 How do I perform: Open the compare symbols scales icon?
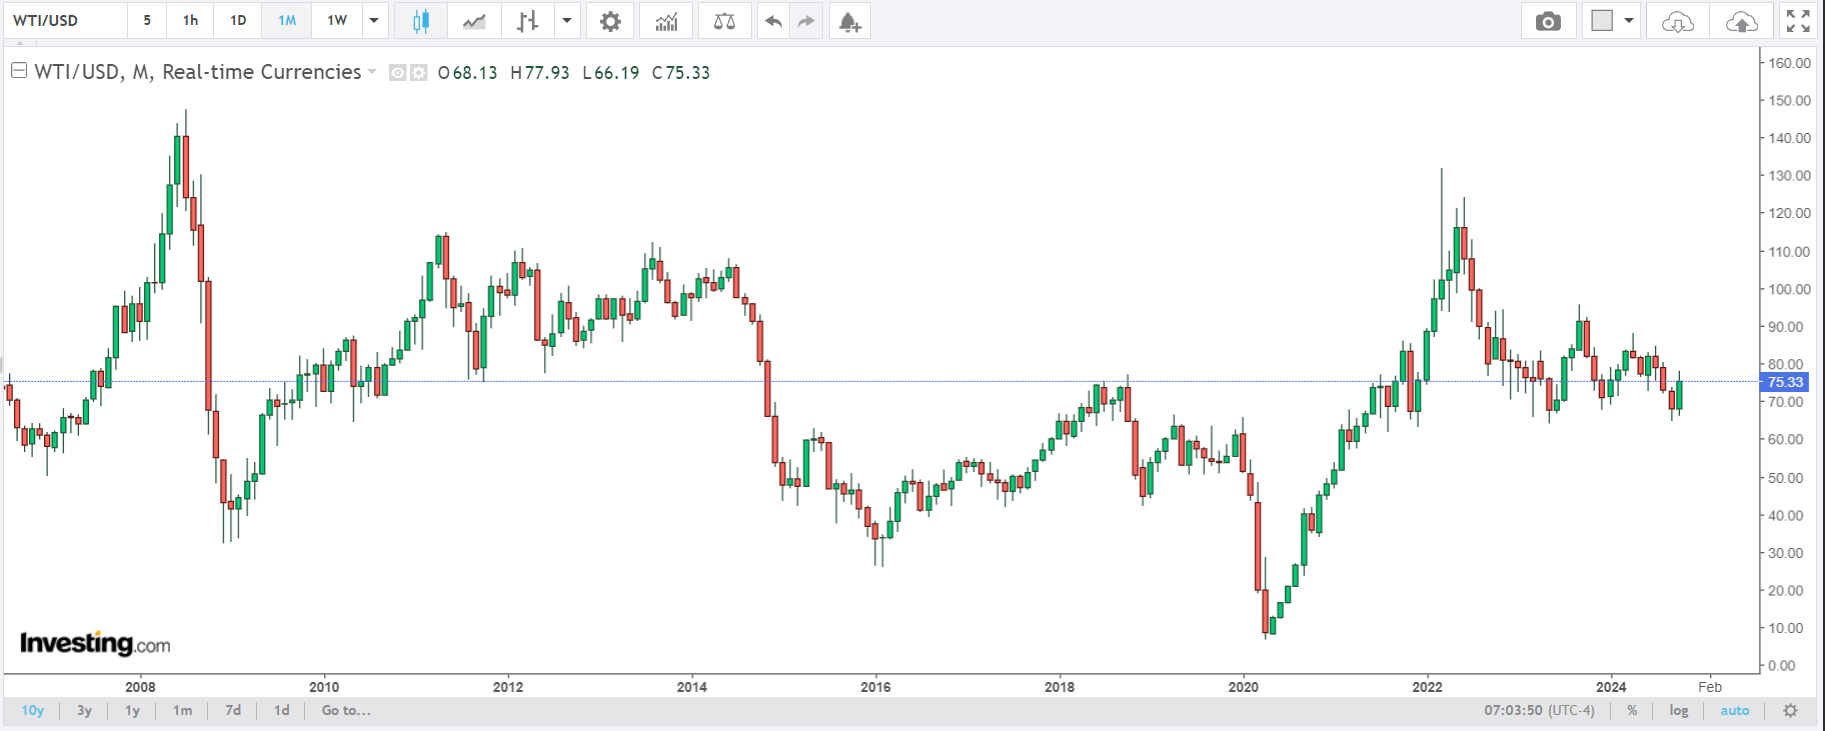pyautogui.click(x=725, y=21)
